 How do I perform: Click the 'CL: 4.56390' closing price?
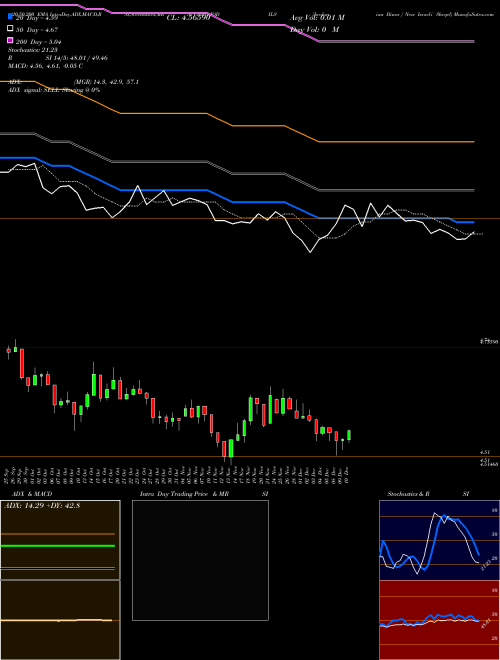[188, 18]
